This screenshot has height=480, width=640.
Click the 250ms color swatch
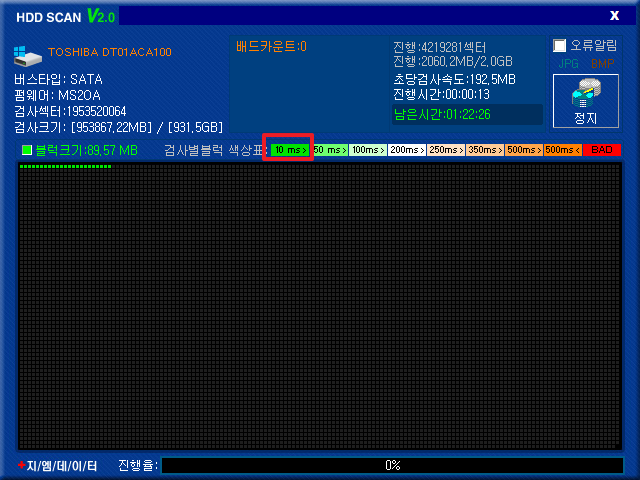(446, 150)
